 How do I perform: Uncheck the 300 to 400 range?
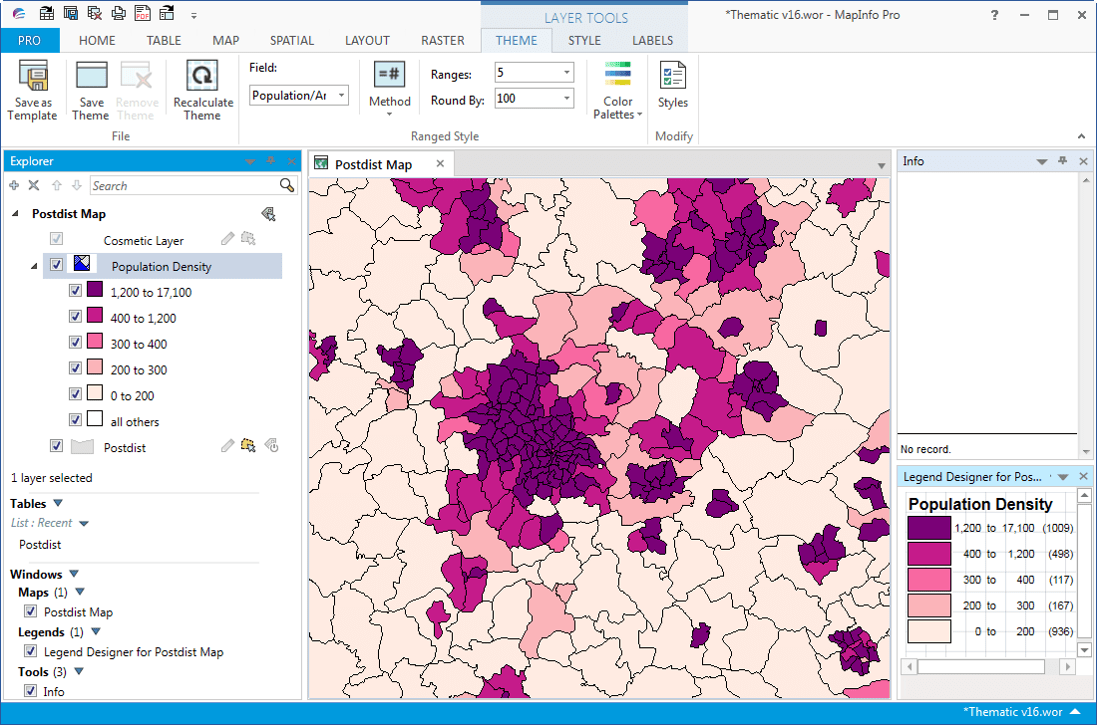click(76, 342)
